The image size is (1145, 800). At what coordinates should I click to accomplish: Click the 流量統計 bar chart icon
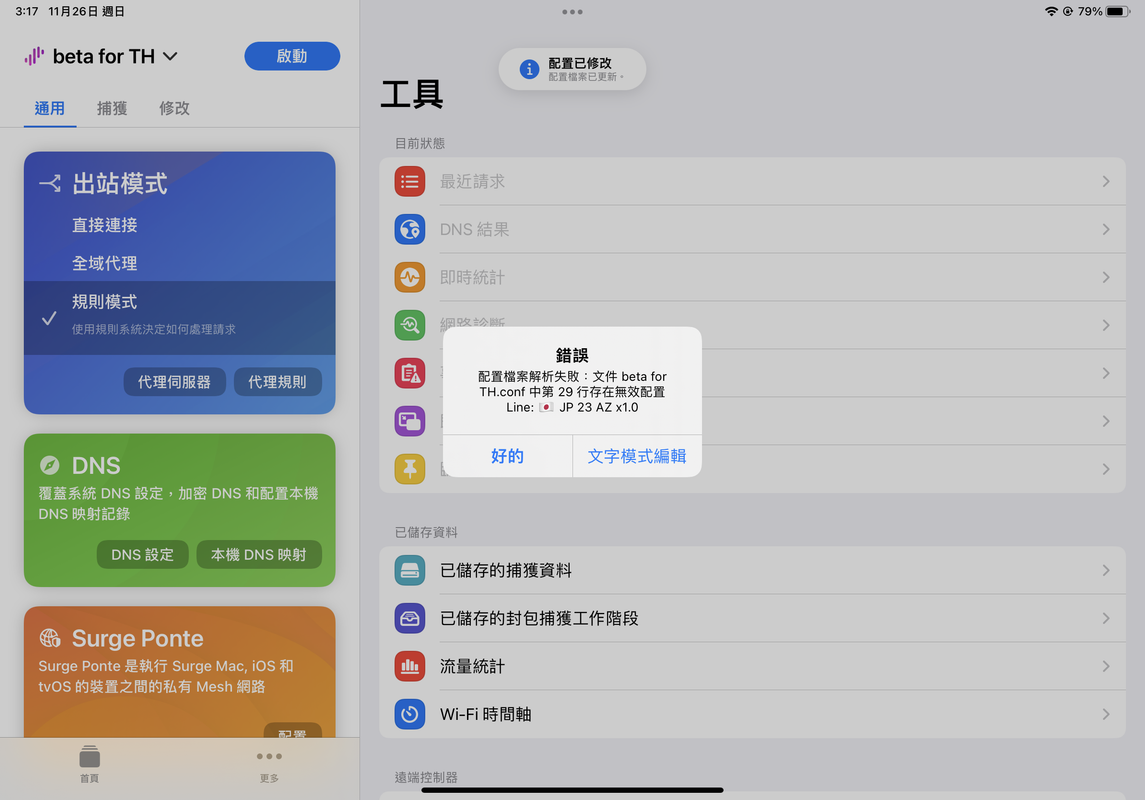[410, 666]
